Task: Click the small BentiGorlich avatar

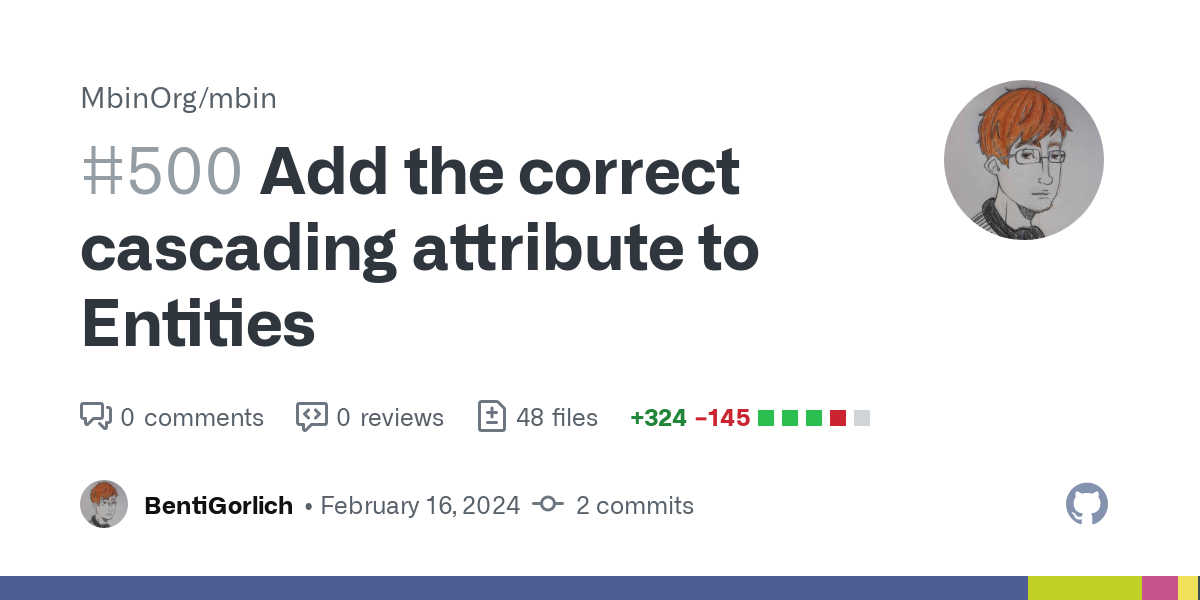Action: point(104,504)
